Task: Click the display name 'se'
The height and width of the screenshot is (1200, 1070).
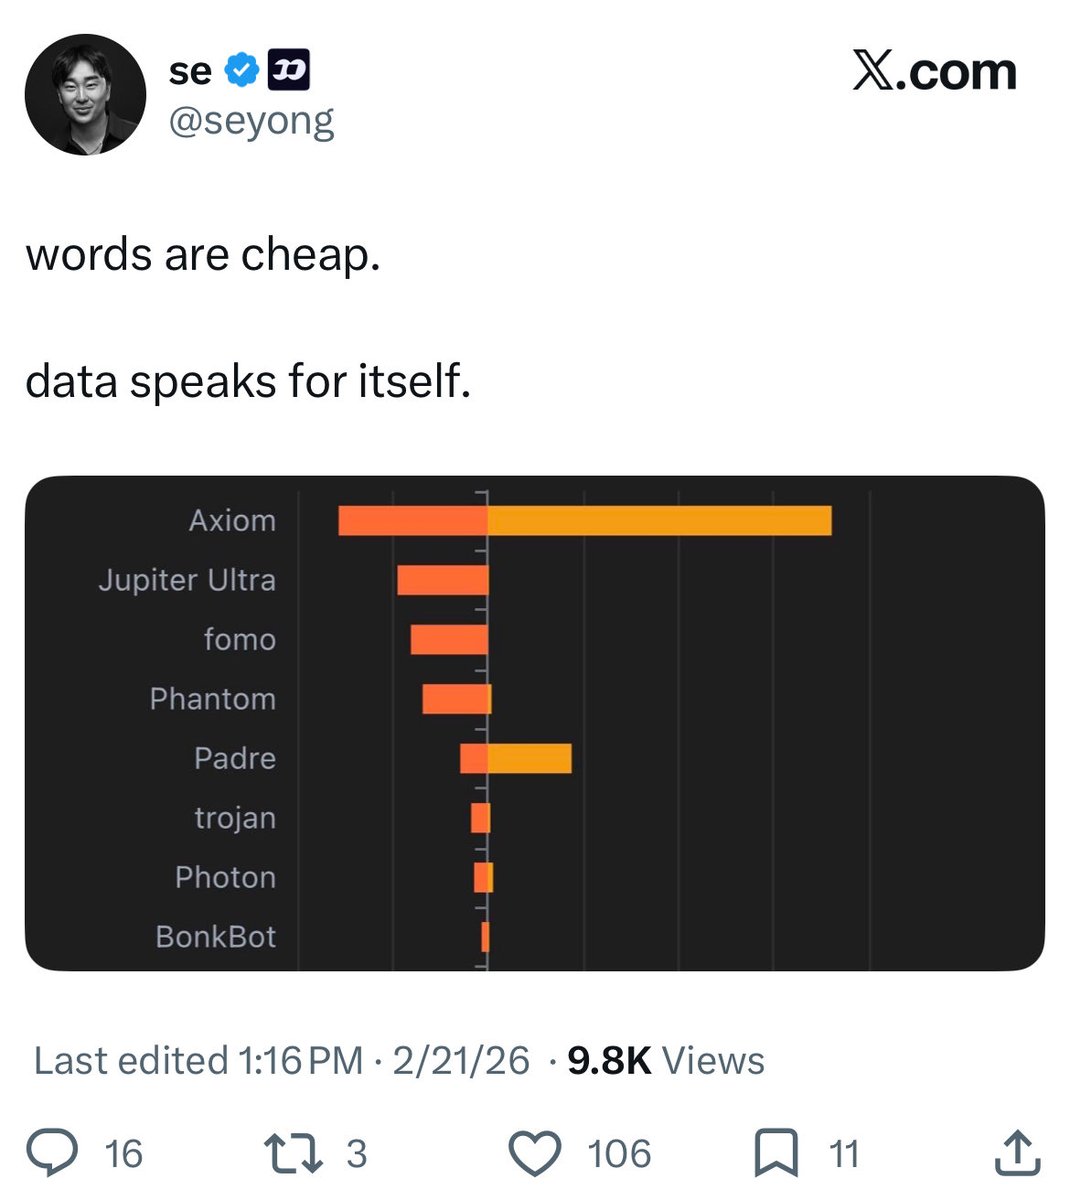Action: click(190, 71)
